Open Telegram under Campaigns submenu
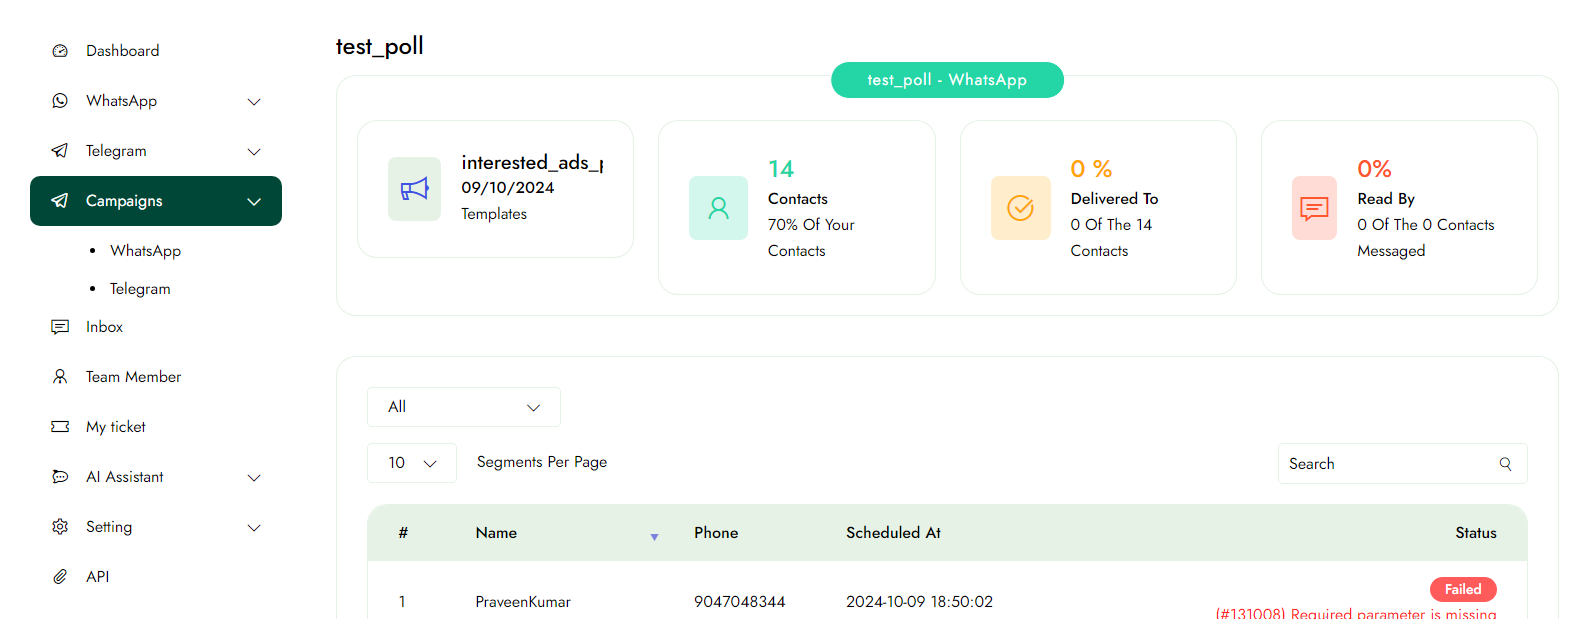The height and width of the screenshot is (619, 1576). click(x=140, y=289)
